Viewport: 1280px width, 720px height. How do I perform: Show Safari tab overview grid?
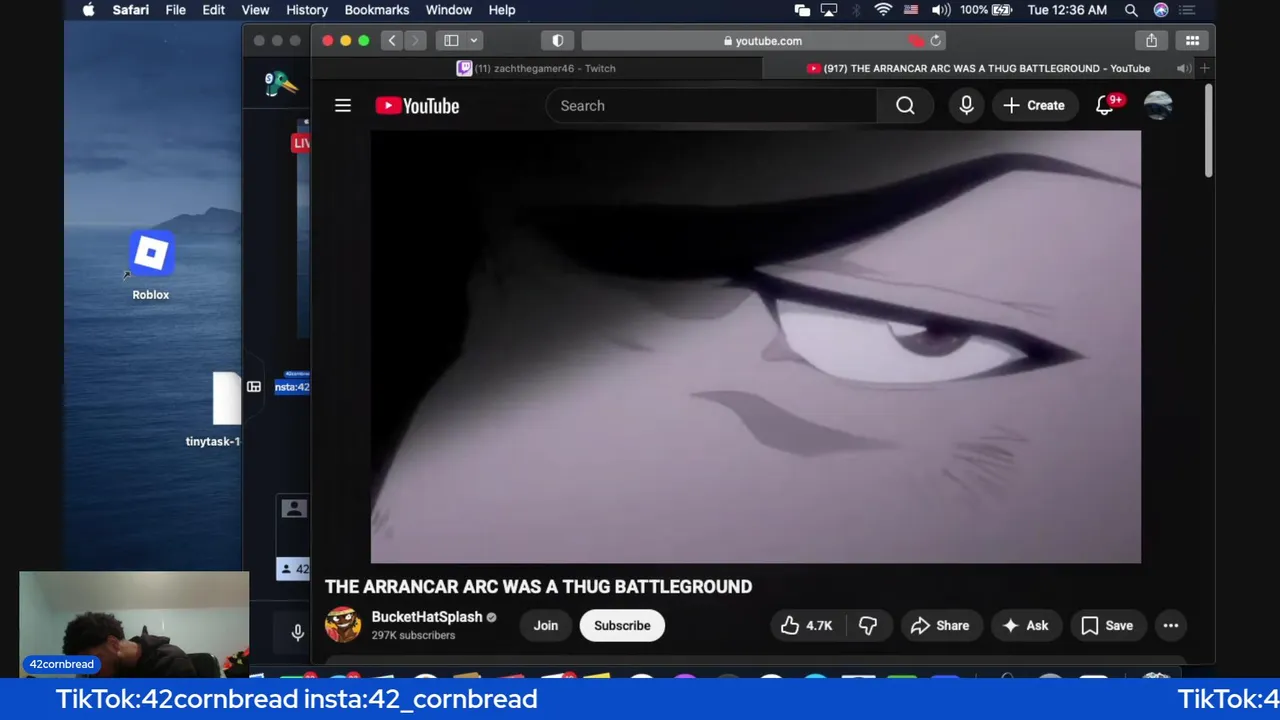[1192, 41]
